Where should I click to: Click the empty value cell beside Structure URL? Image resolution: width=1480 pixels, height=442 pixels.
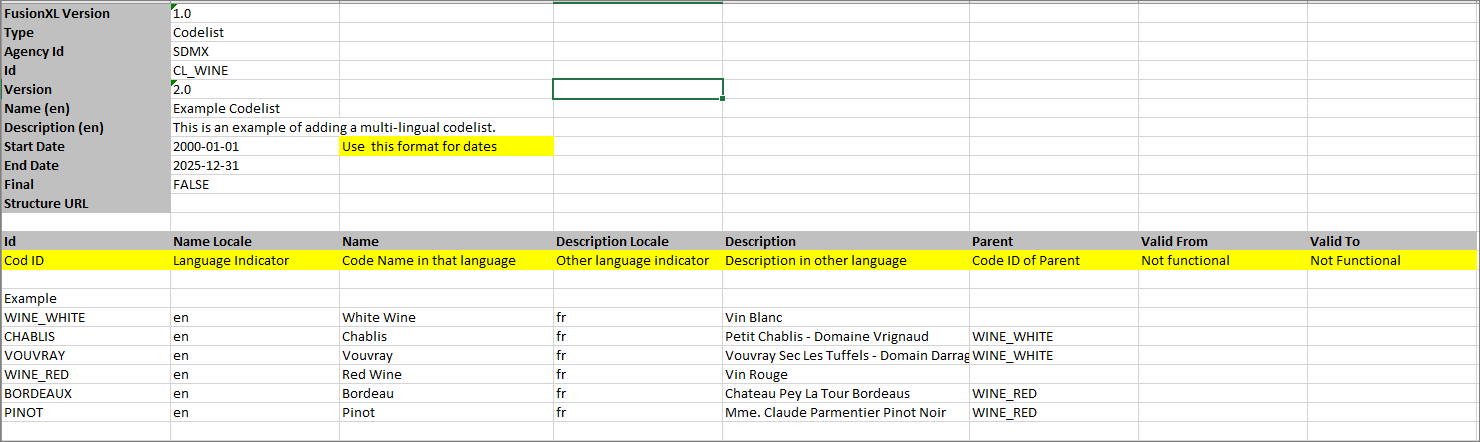(254, 204)
